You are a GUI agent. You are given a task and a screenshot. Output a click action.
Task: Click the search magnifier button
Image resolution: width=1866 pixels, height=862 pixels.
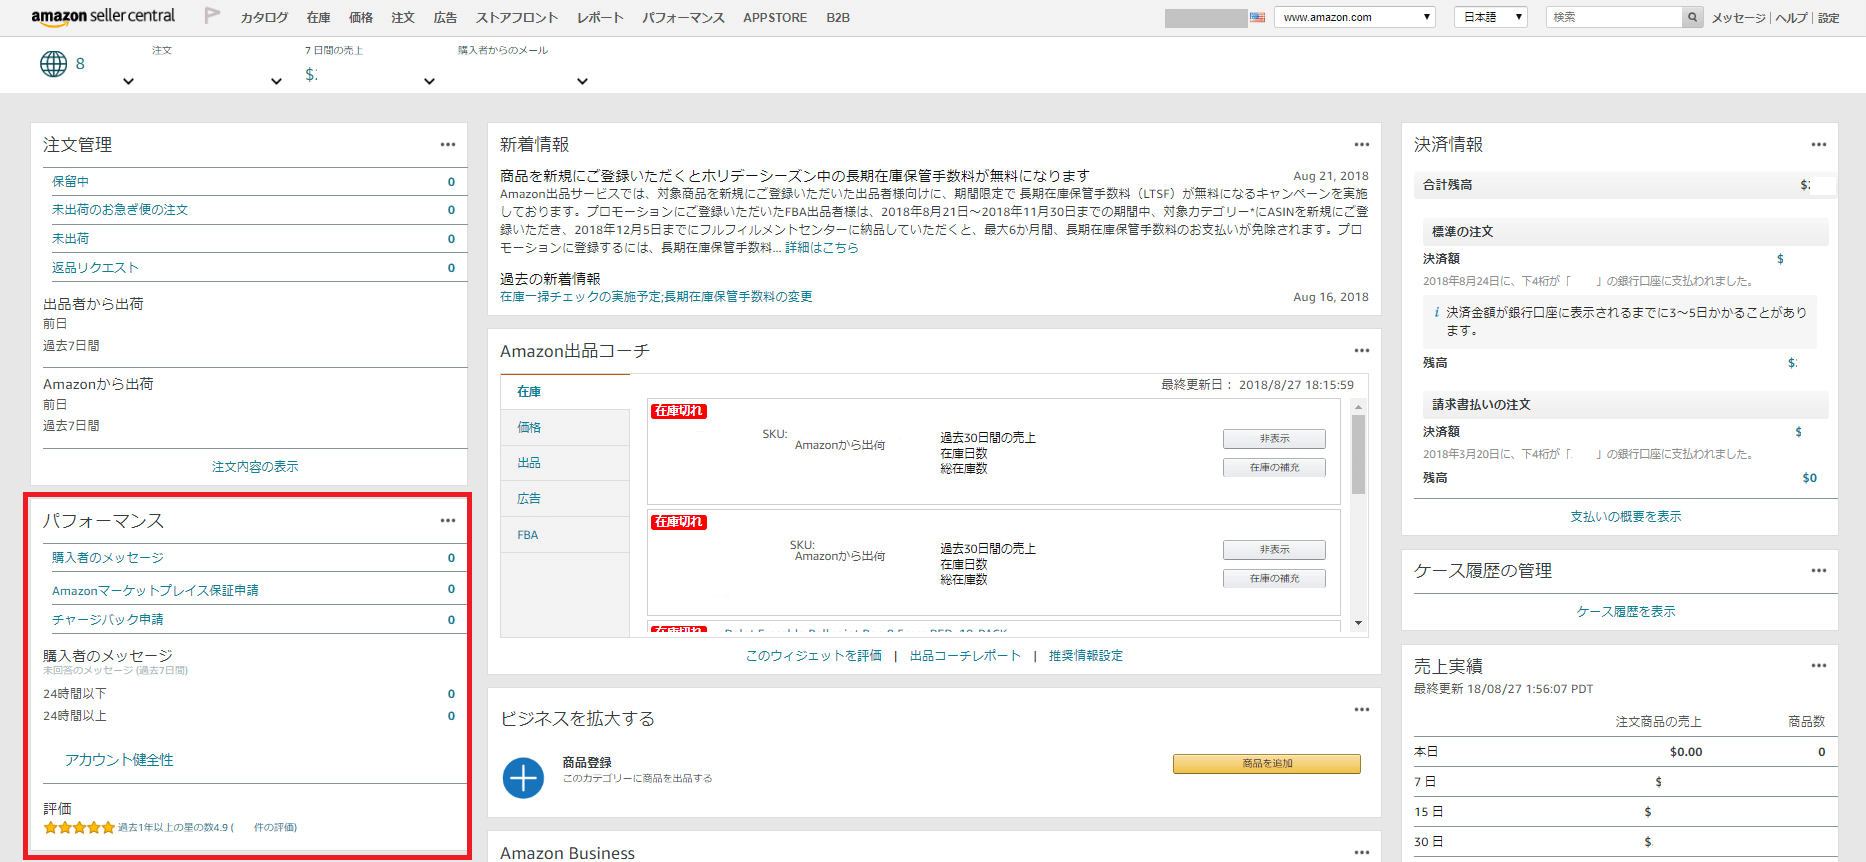(1692, 17)
